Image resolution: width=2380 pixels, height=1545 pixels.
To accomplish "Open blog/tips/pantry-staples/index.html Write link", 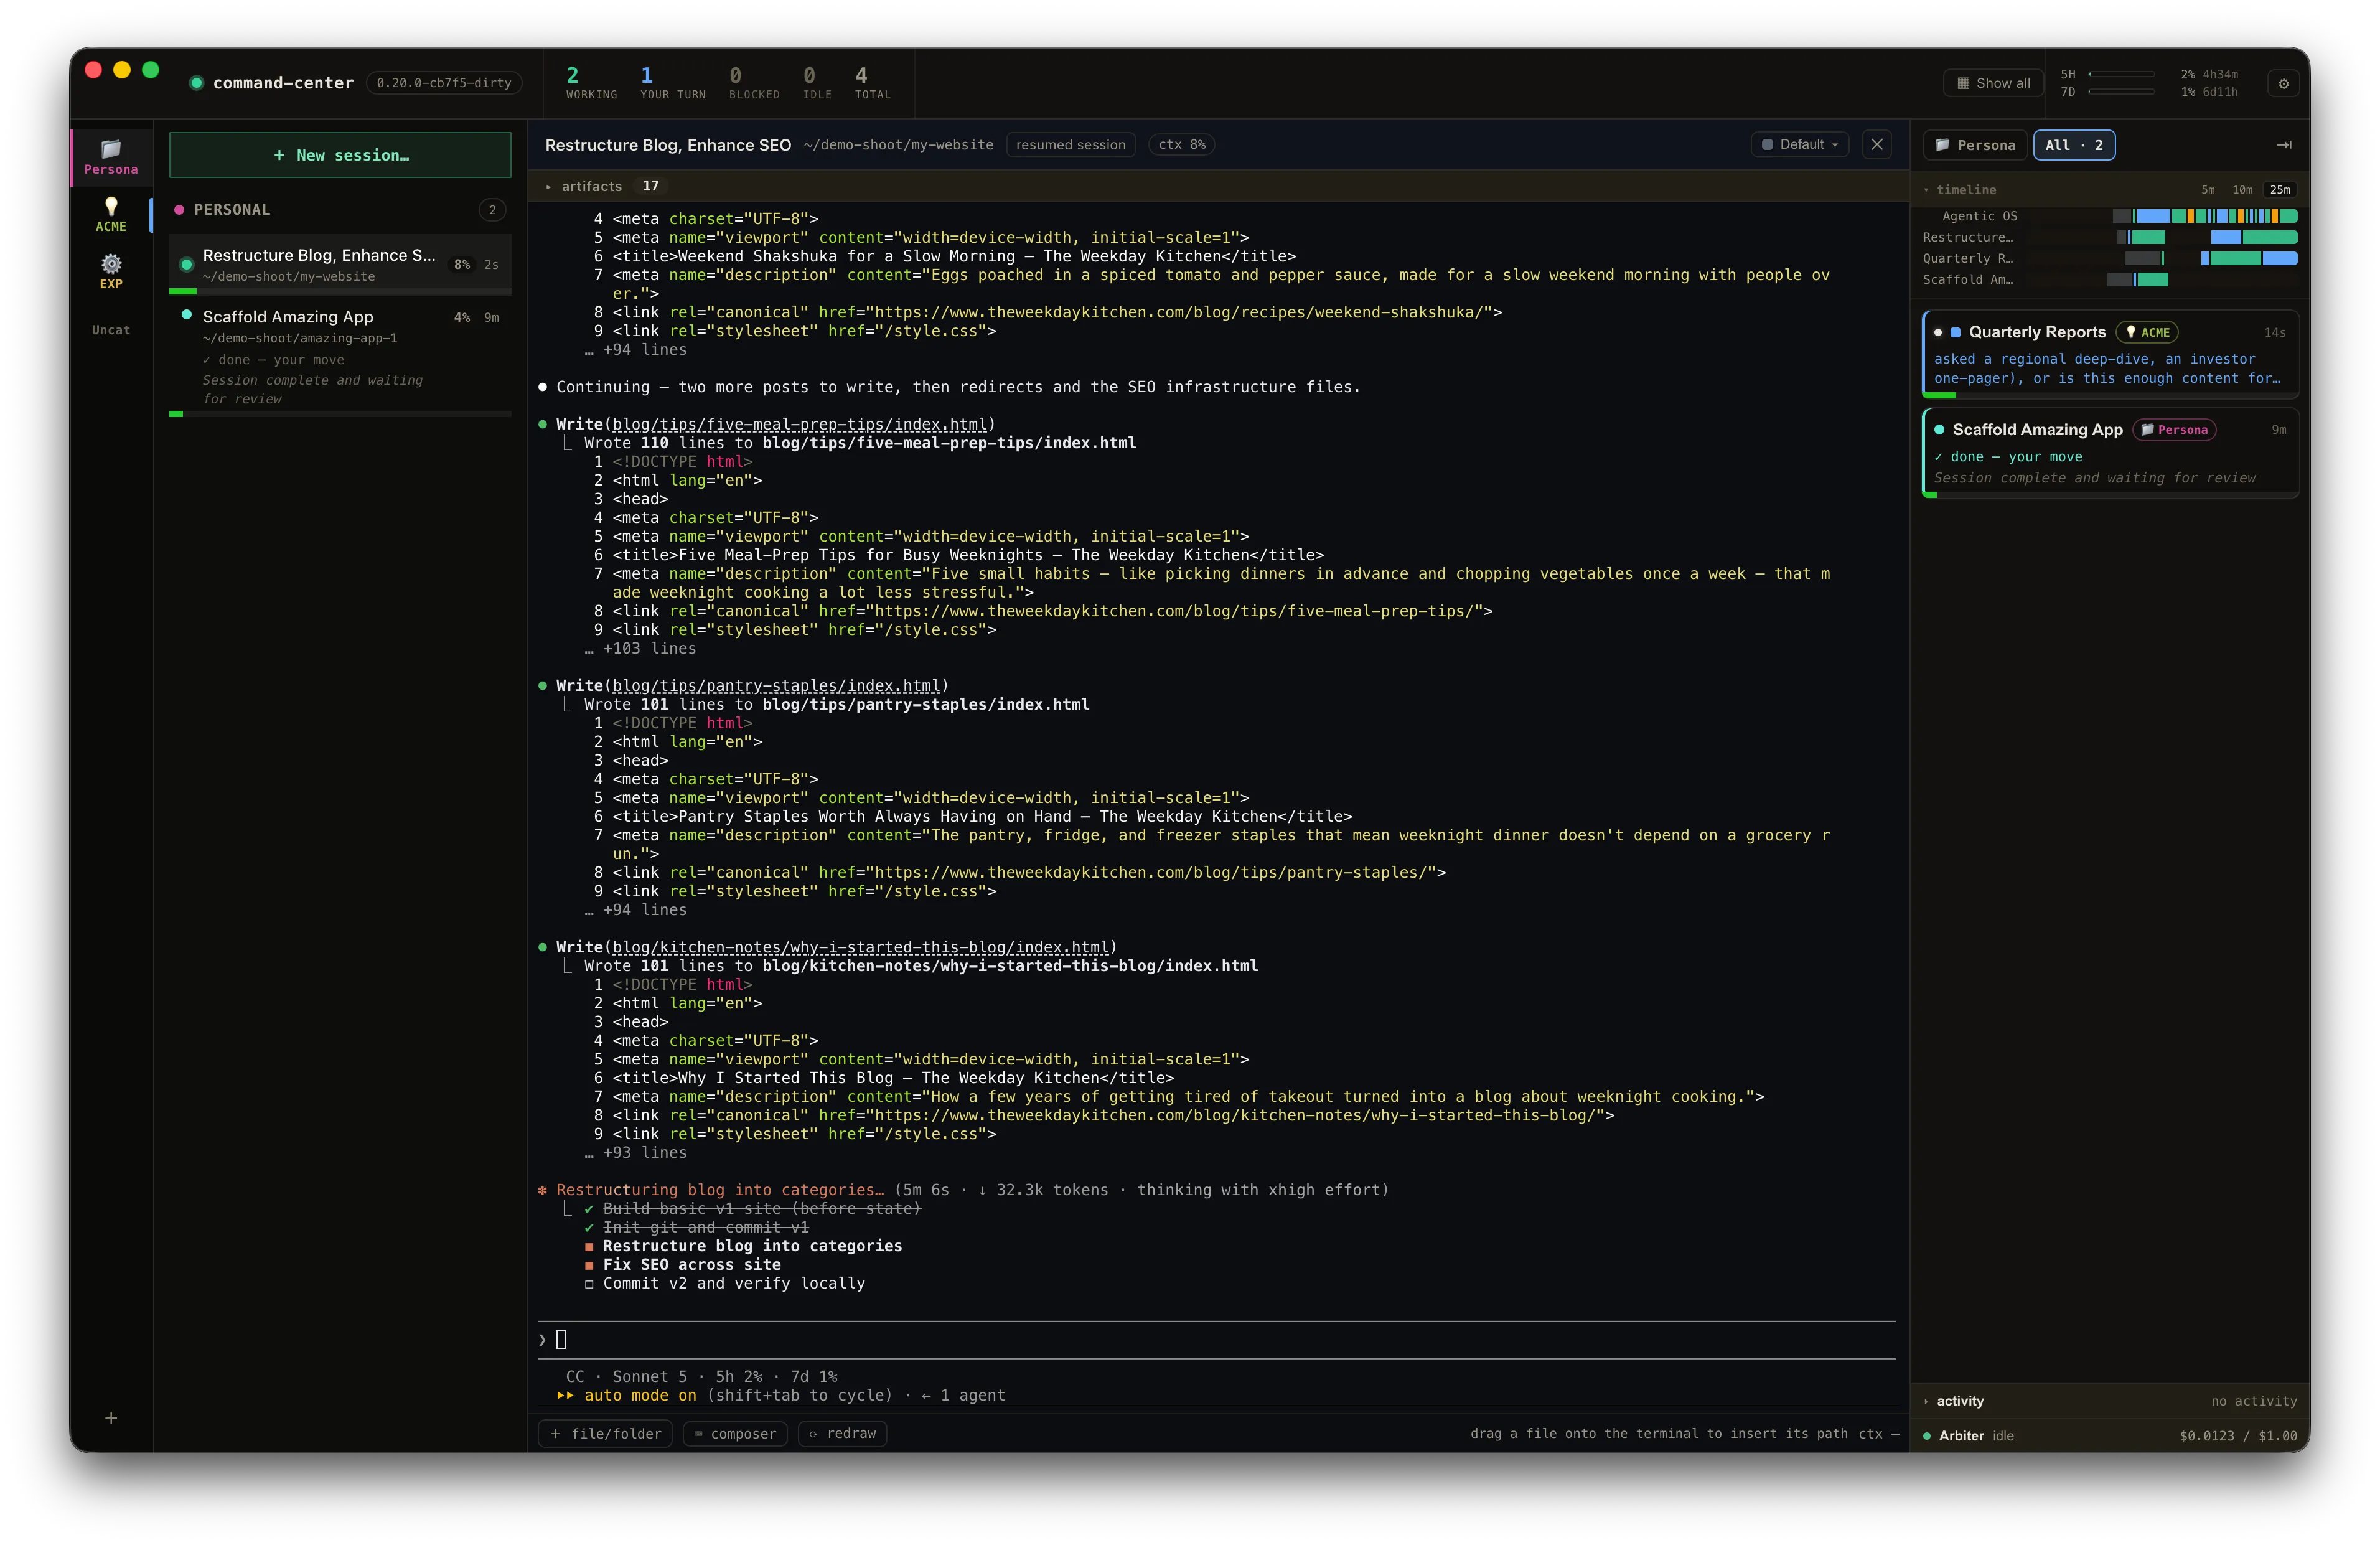I will tap(776, 685).
